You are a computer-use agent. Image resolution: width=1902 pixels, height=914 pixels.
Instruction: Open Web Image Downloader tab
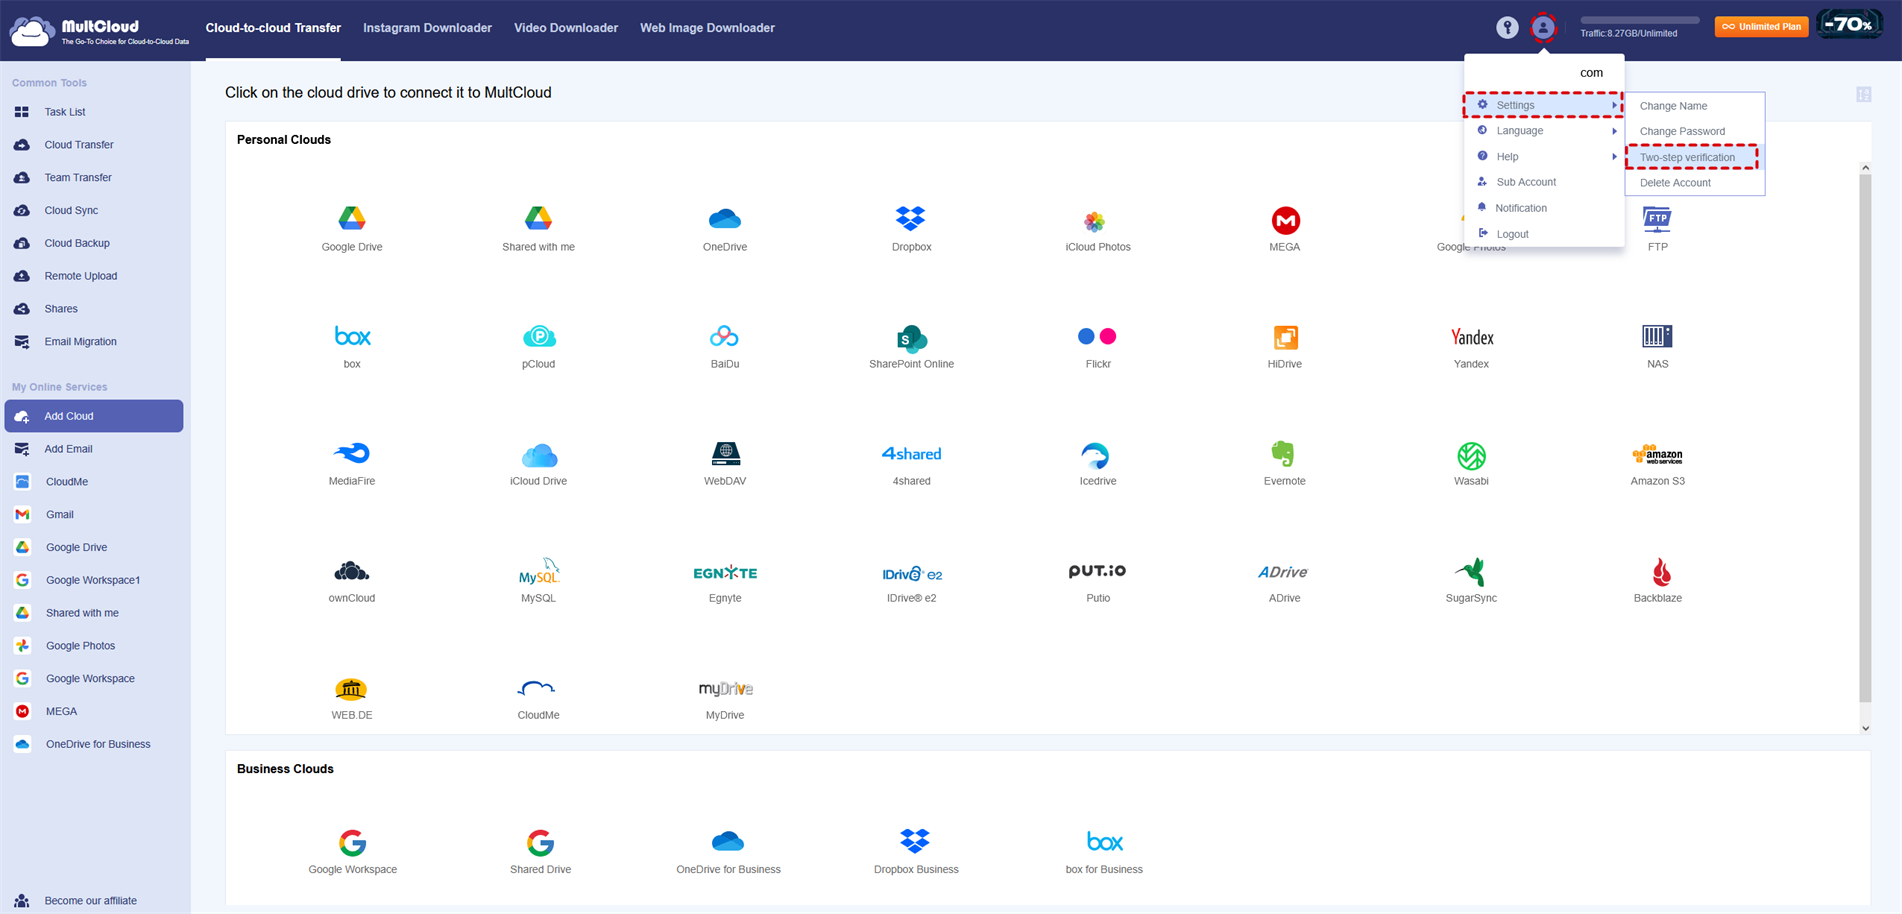coord(707,28)
